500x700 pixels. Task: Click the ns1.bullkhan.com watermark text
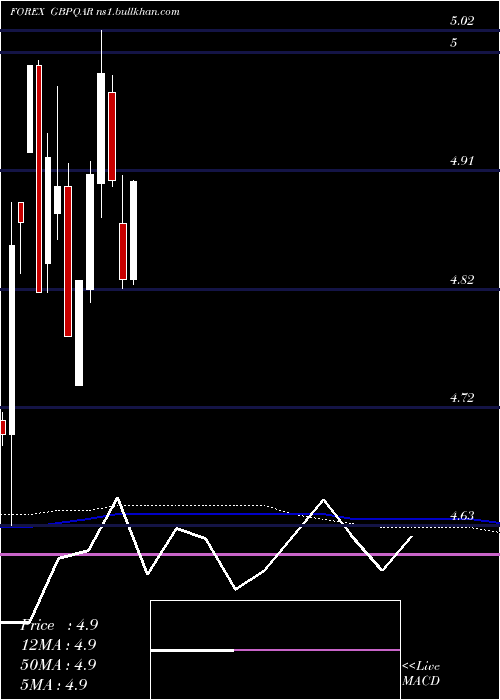(x=138, y=12)
